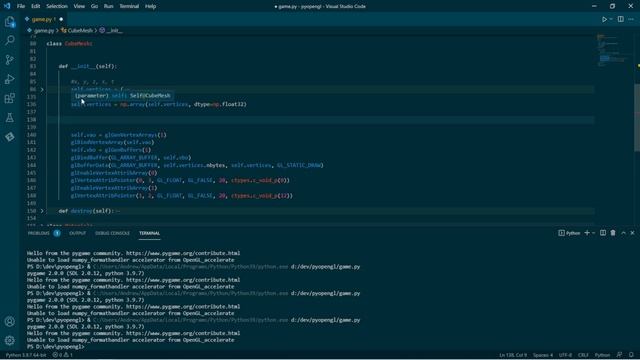
Task: Open the feedback icon in status bar
Action: coord(619,355)
